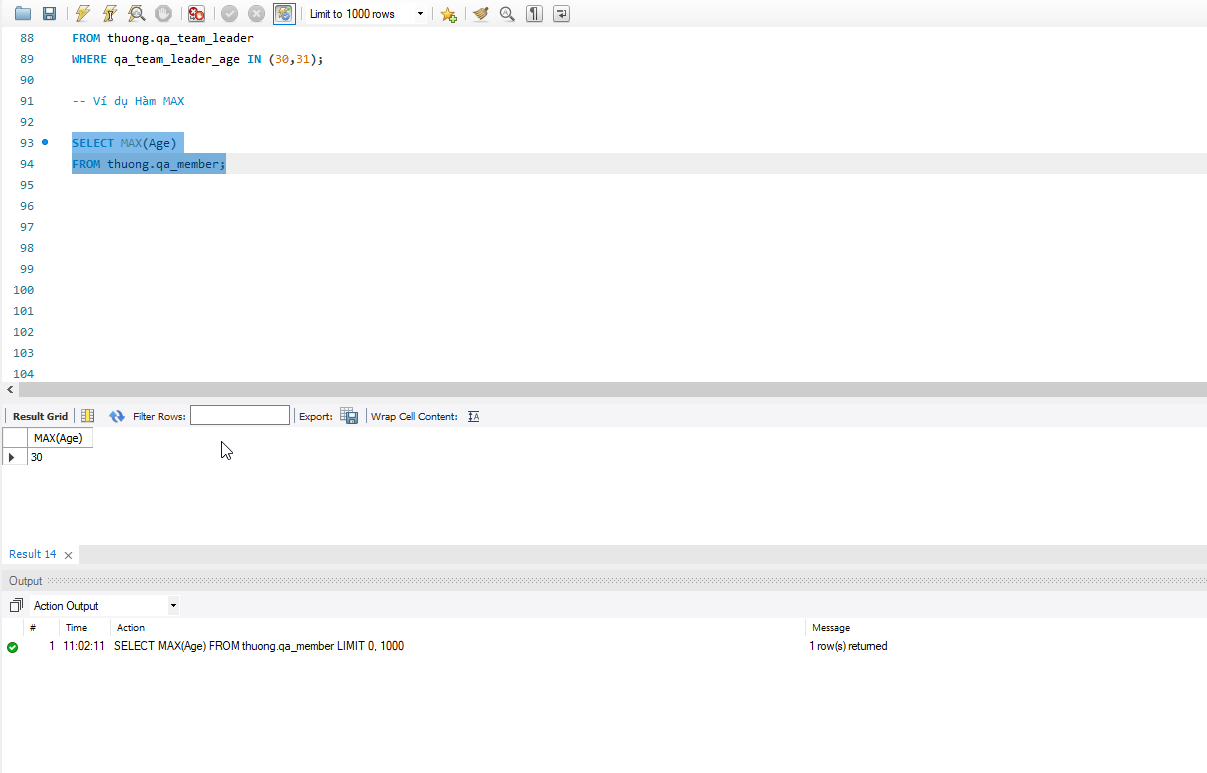The width and height of the screenshot is (1207, 773).
Task: Click the WHERE qa_team_leader_age line
Action: [x=198, y=59]
